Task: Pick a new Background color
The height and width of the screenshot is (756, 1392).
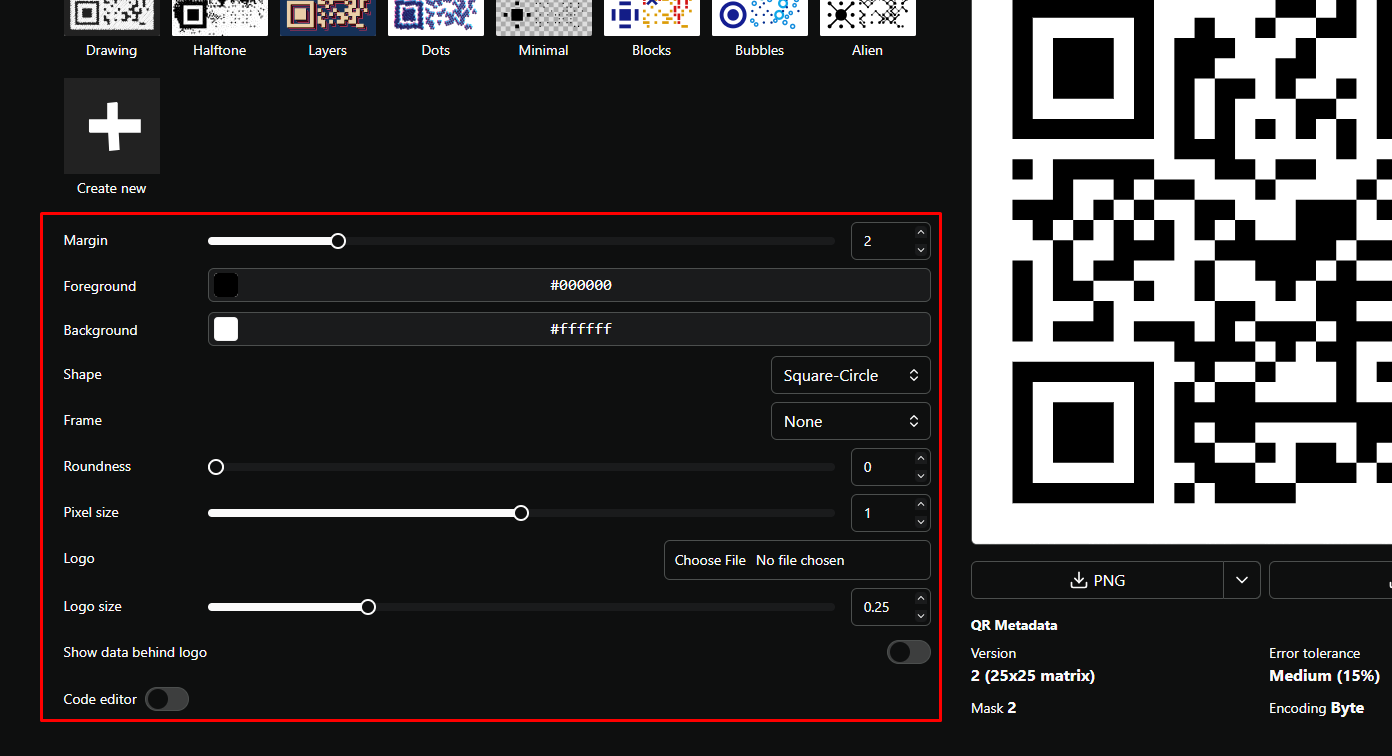Action: coord(225,328)
